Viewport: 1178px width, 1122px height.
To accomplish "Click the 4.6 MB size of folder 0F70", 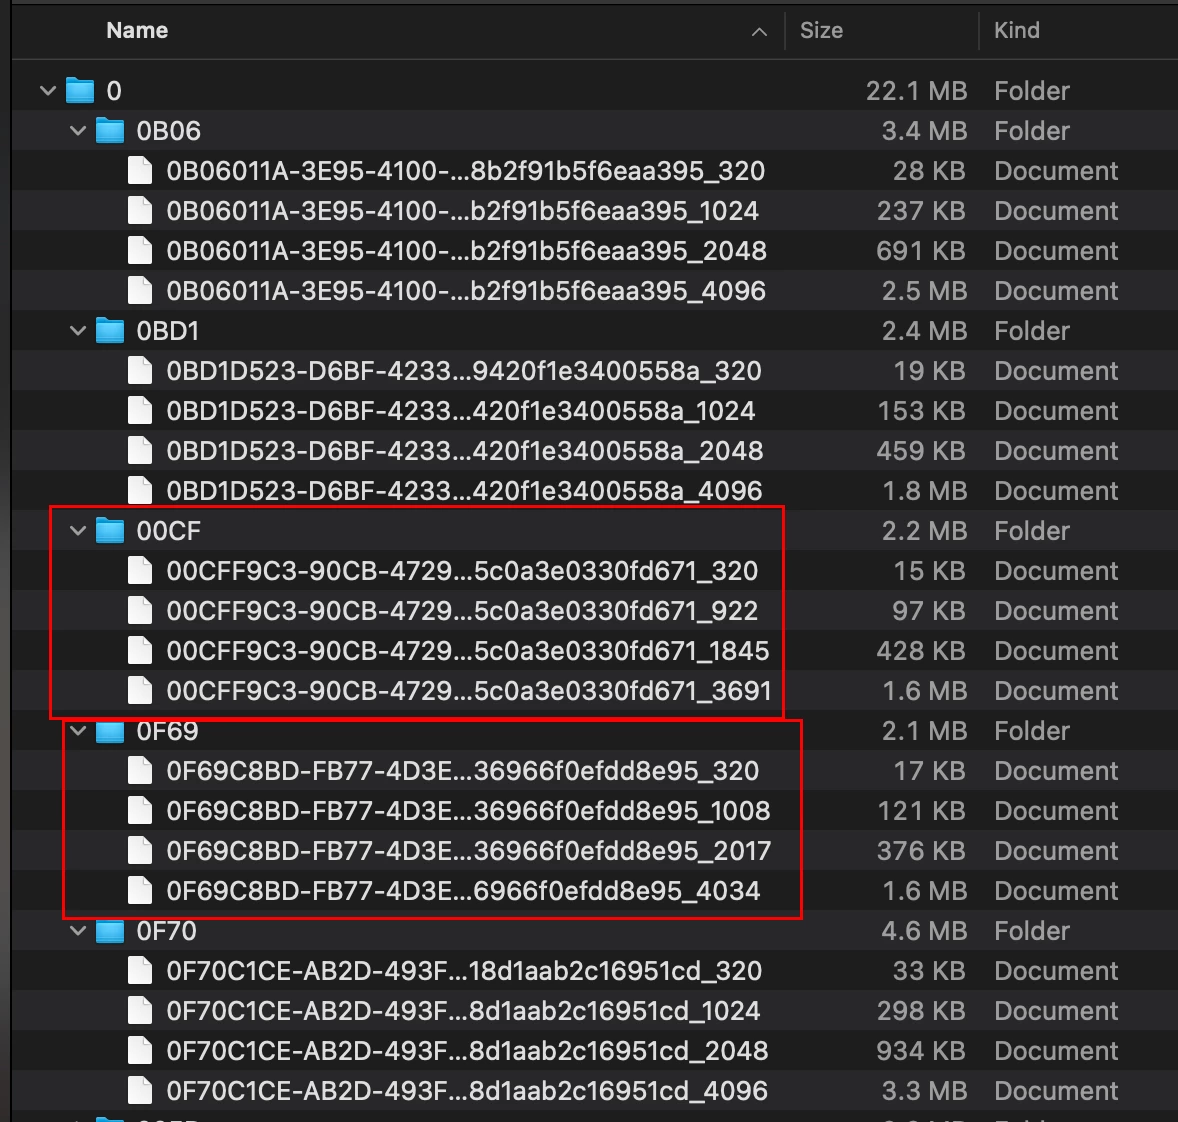I will point(923,930).
